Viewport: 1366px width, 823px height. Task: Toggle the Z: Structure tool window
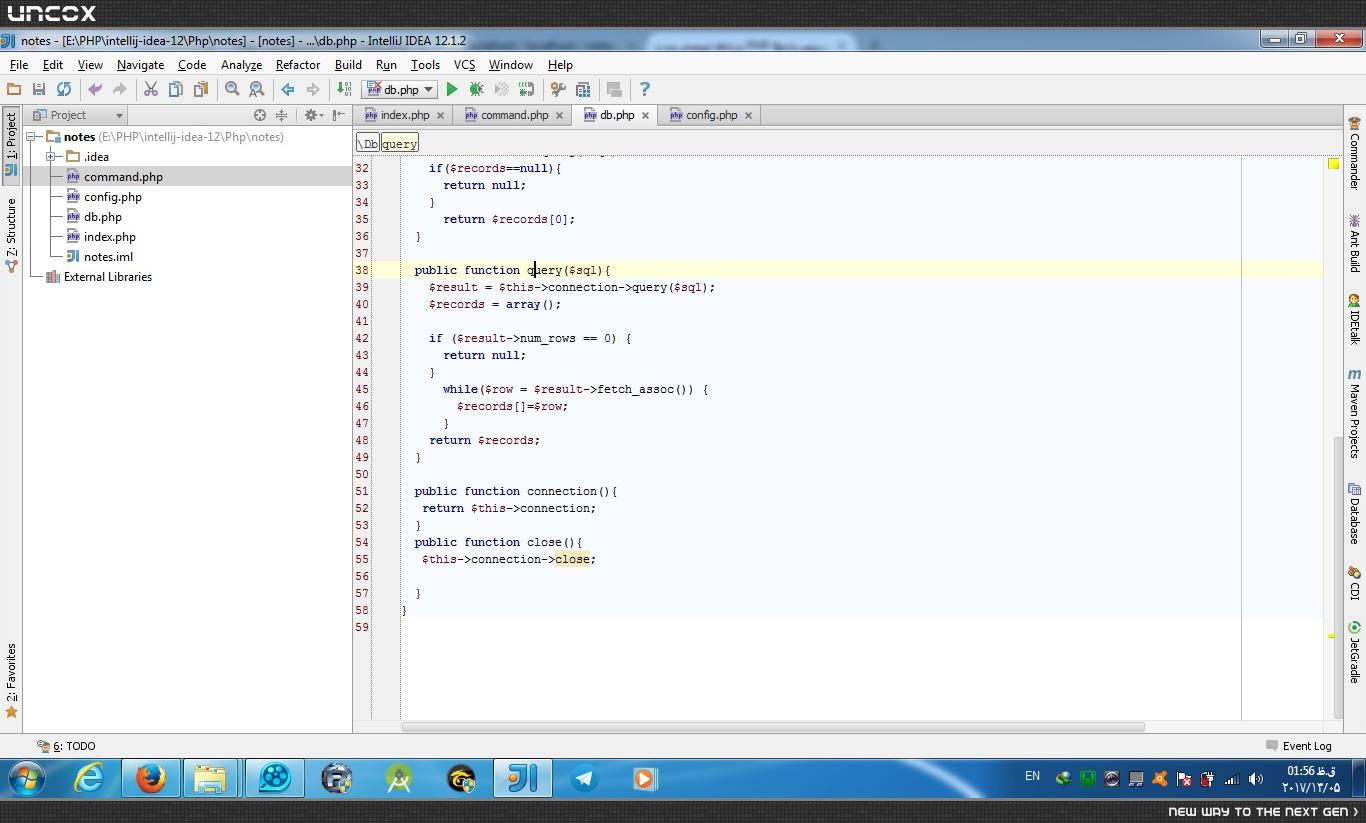[11, 235]
